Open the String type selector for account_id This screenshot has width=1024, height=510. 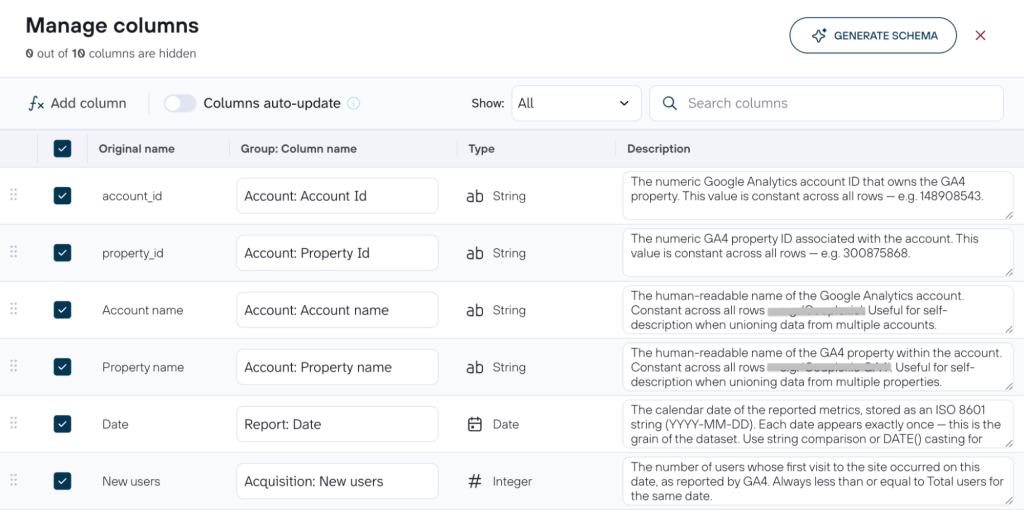point(496,196)
